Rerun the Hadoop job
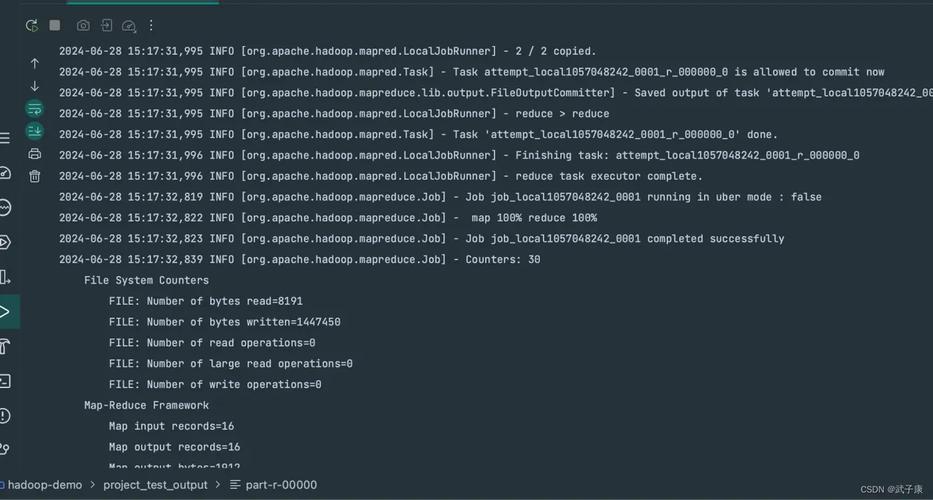 coord(32,25)
